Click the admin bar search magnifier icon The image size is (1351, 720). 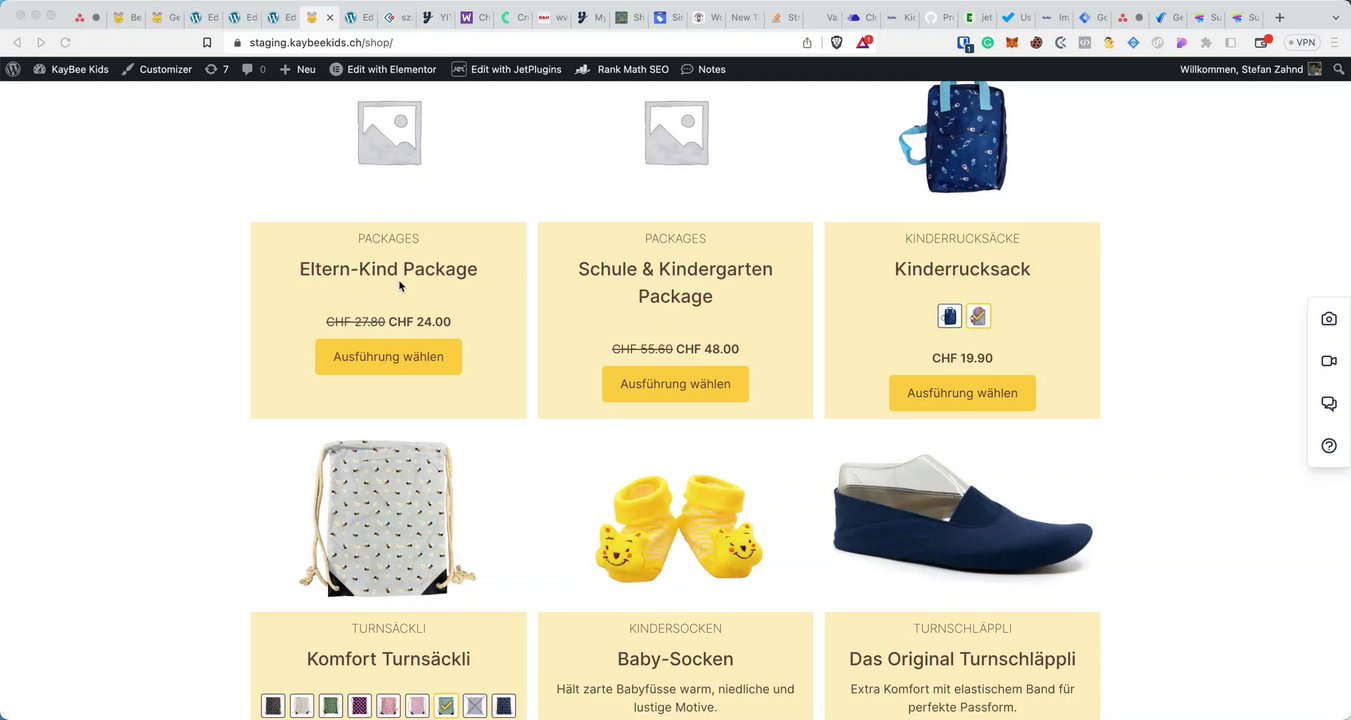1339,69
